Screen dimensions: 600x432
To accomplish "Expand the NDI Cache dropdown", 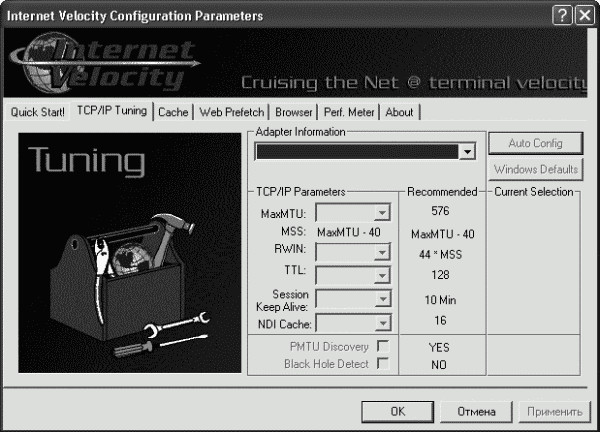I will [x=381, y=324].
